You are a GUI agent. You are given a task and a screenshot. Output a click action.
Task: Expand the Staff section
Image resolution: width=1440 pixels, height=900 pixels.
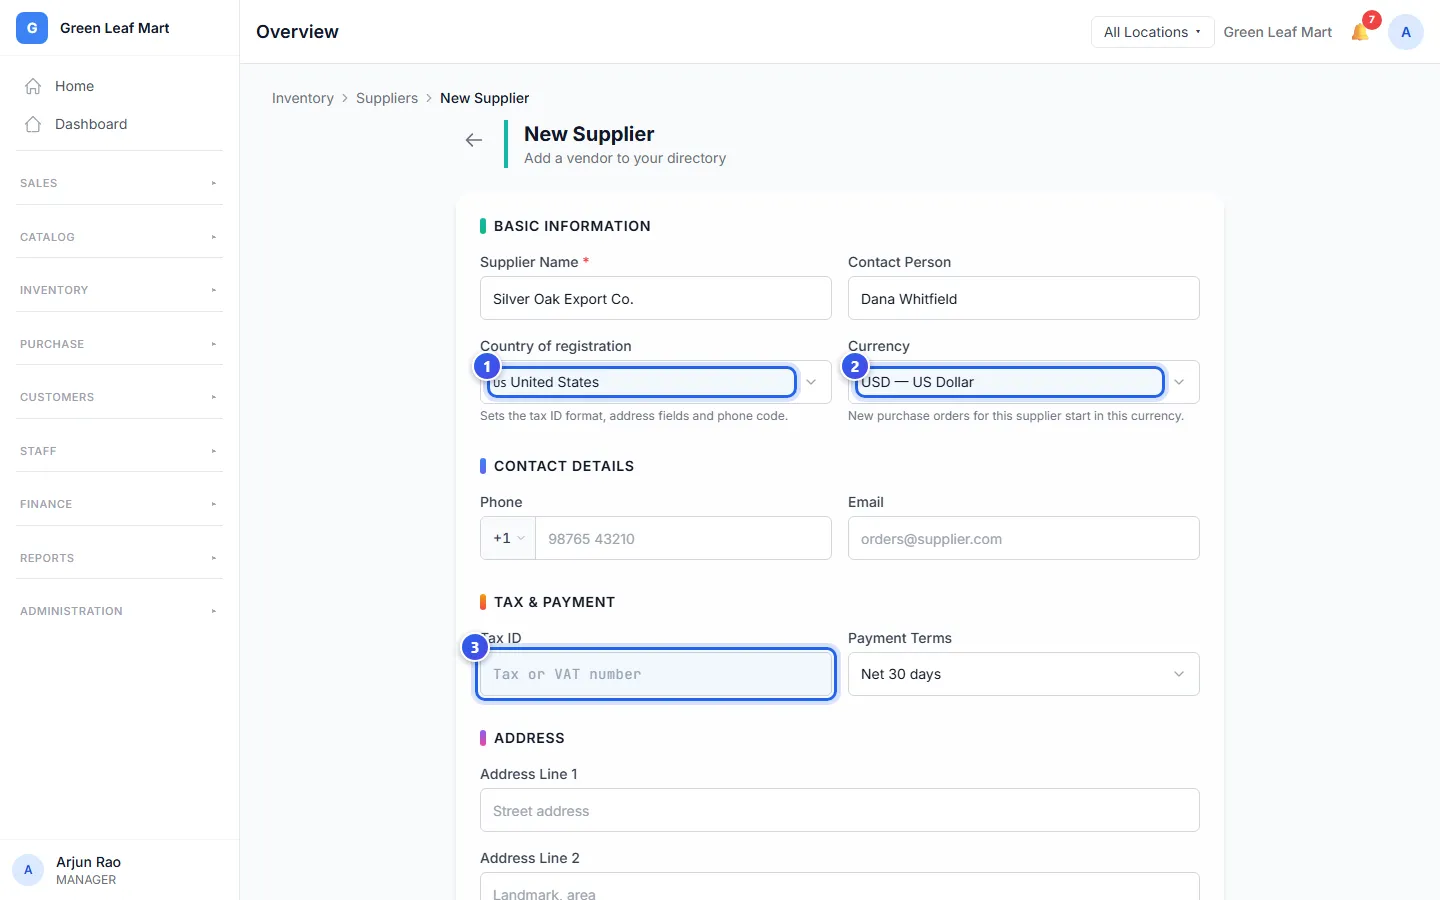coord(120,451)
